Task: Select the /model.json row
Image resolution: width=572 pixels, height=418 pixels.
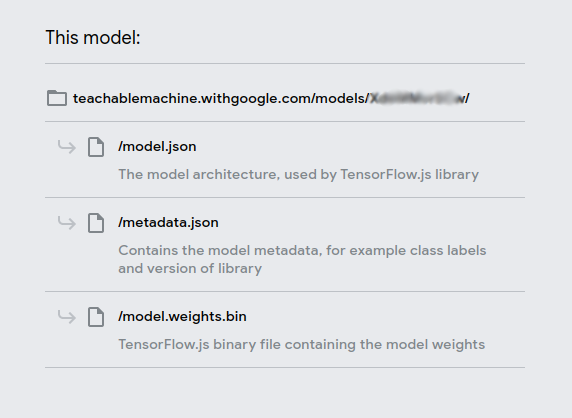Action: coord(285,160)
